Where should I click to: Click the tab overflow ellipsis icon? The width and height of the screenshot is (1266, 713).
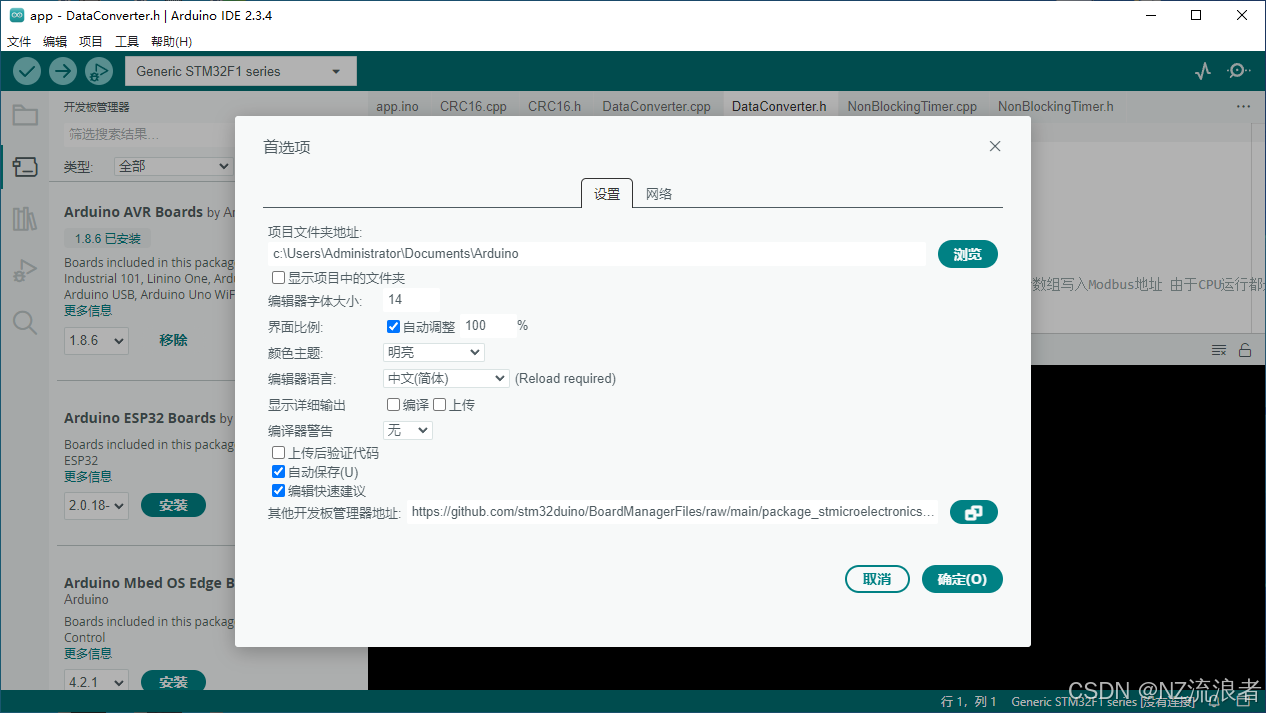tap(1243, 106)
